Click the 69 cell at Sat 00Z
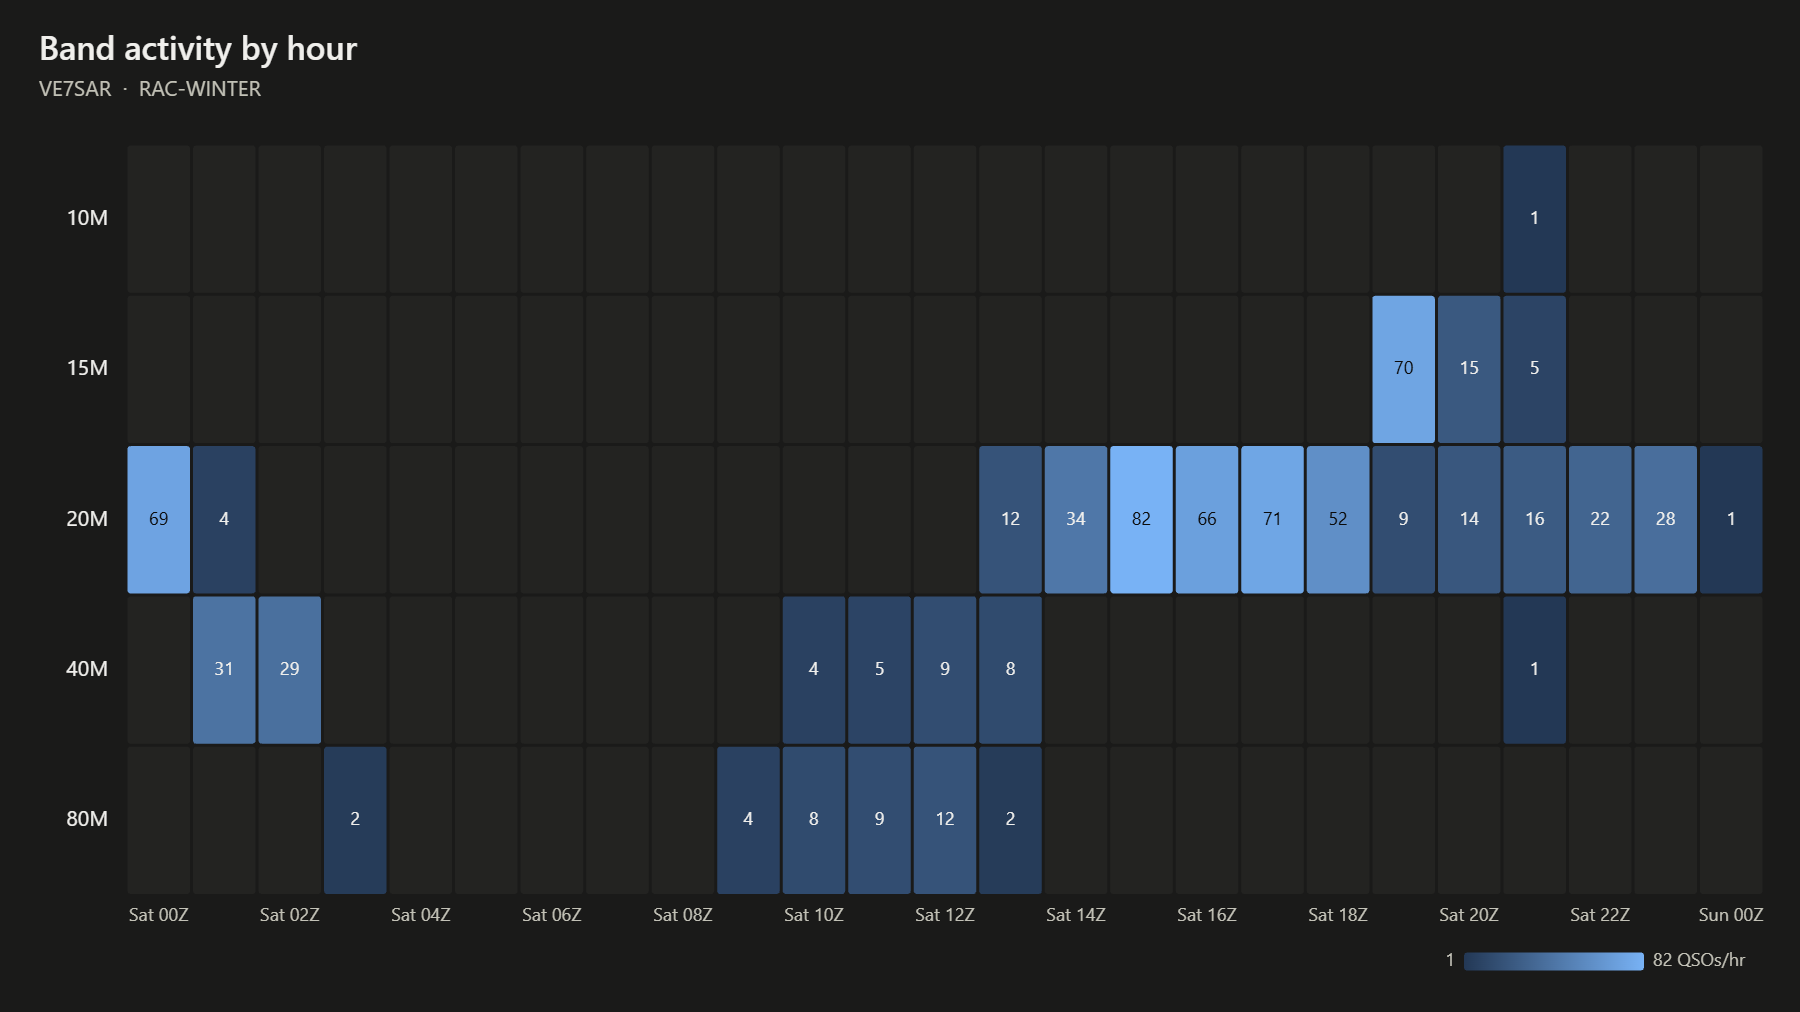Screen dimensions: 1800x1012 coord(158,519)
